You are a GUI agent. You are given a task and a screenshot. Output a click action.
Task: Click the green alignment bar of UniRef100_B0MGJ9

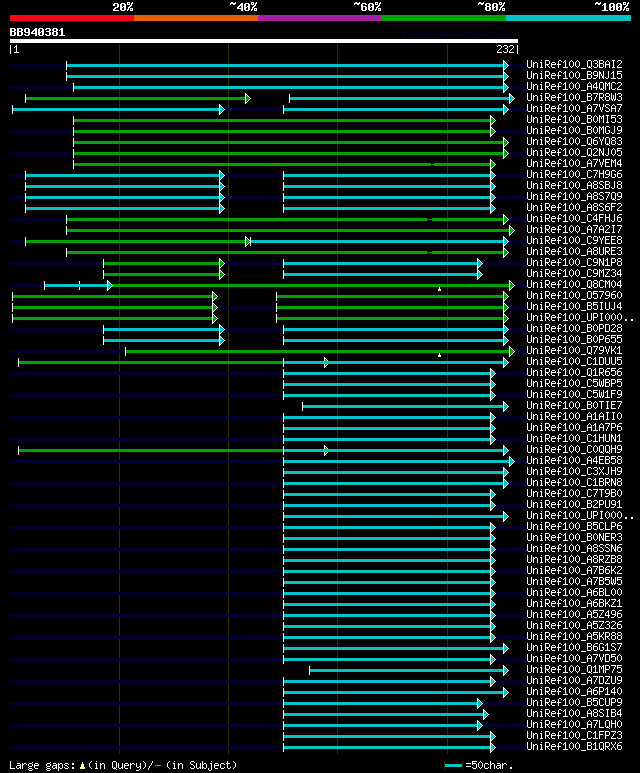[282, 132]
